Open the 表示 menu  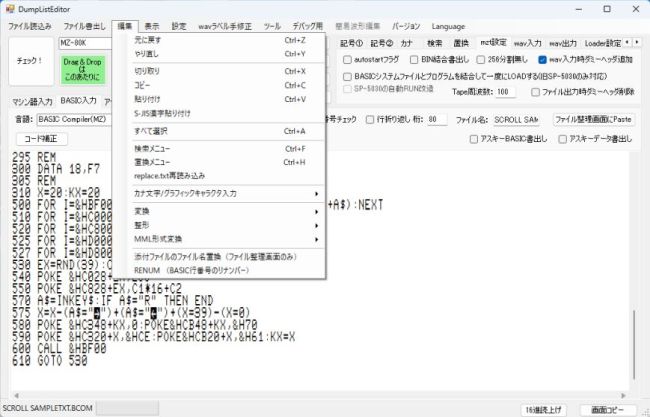point(152,26)
